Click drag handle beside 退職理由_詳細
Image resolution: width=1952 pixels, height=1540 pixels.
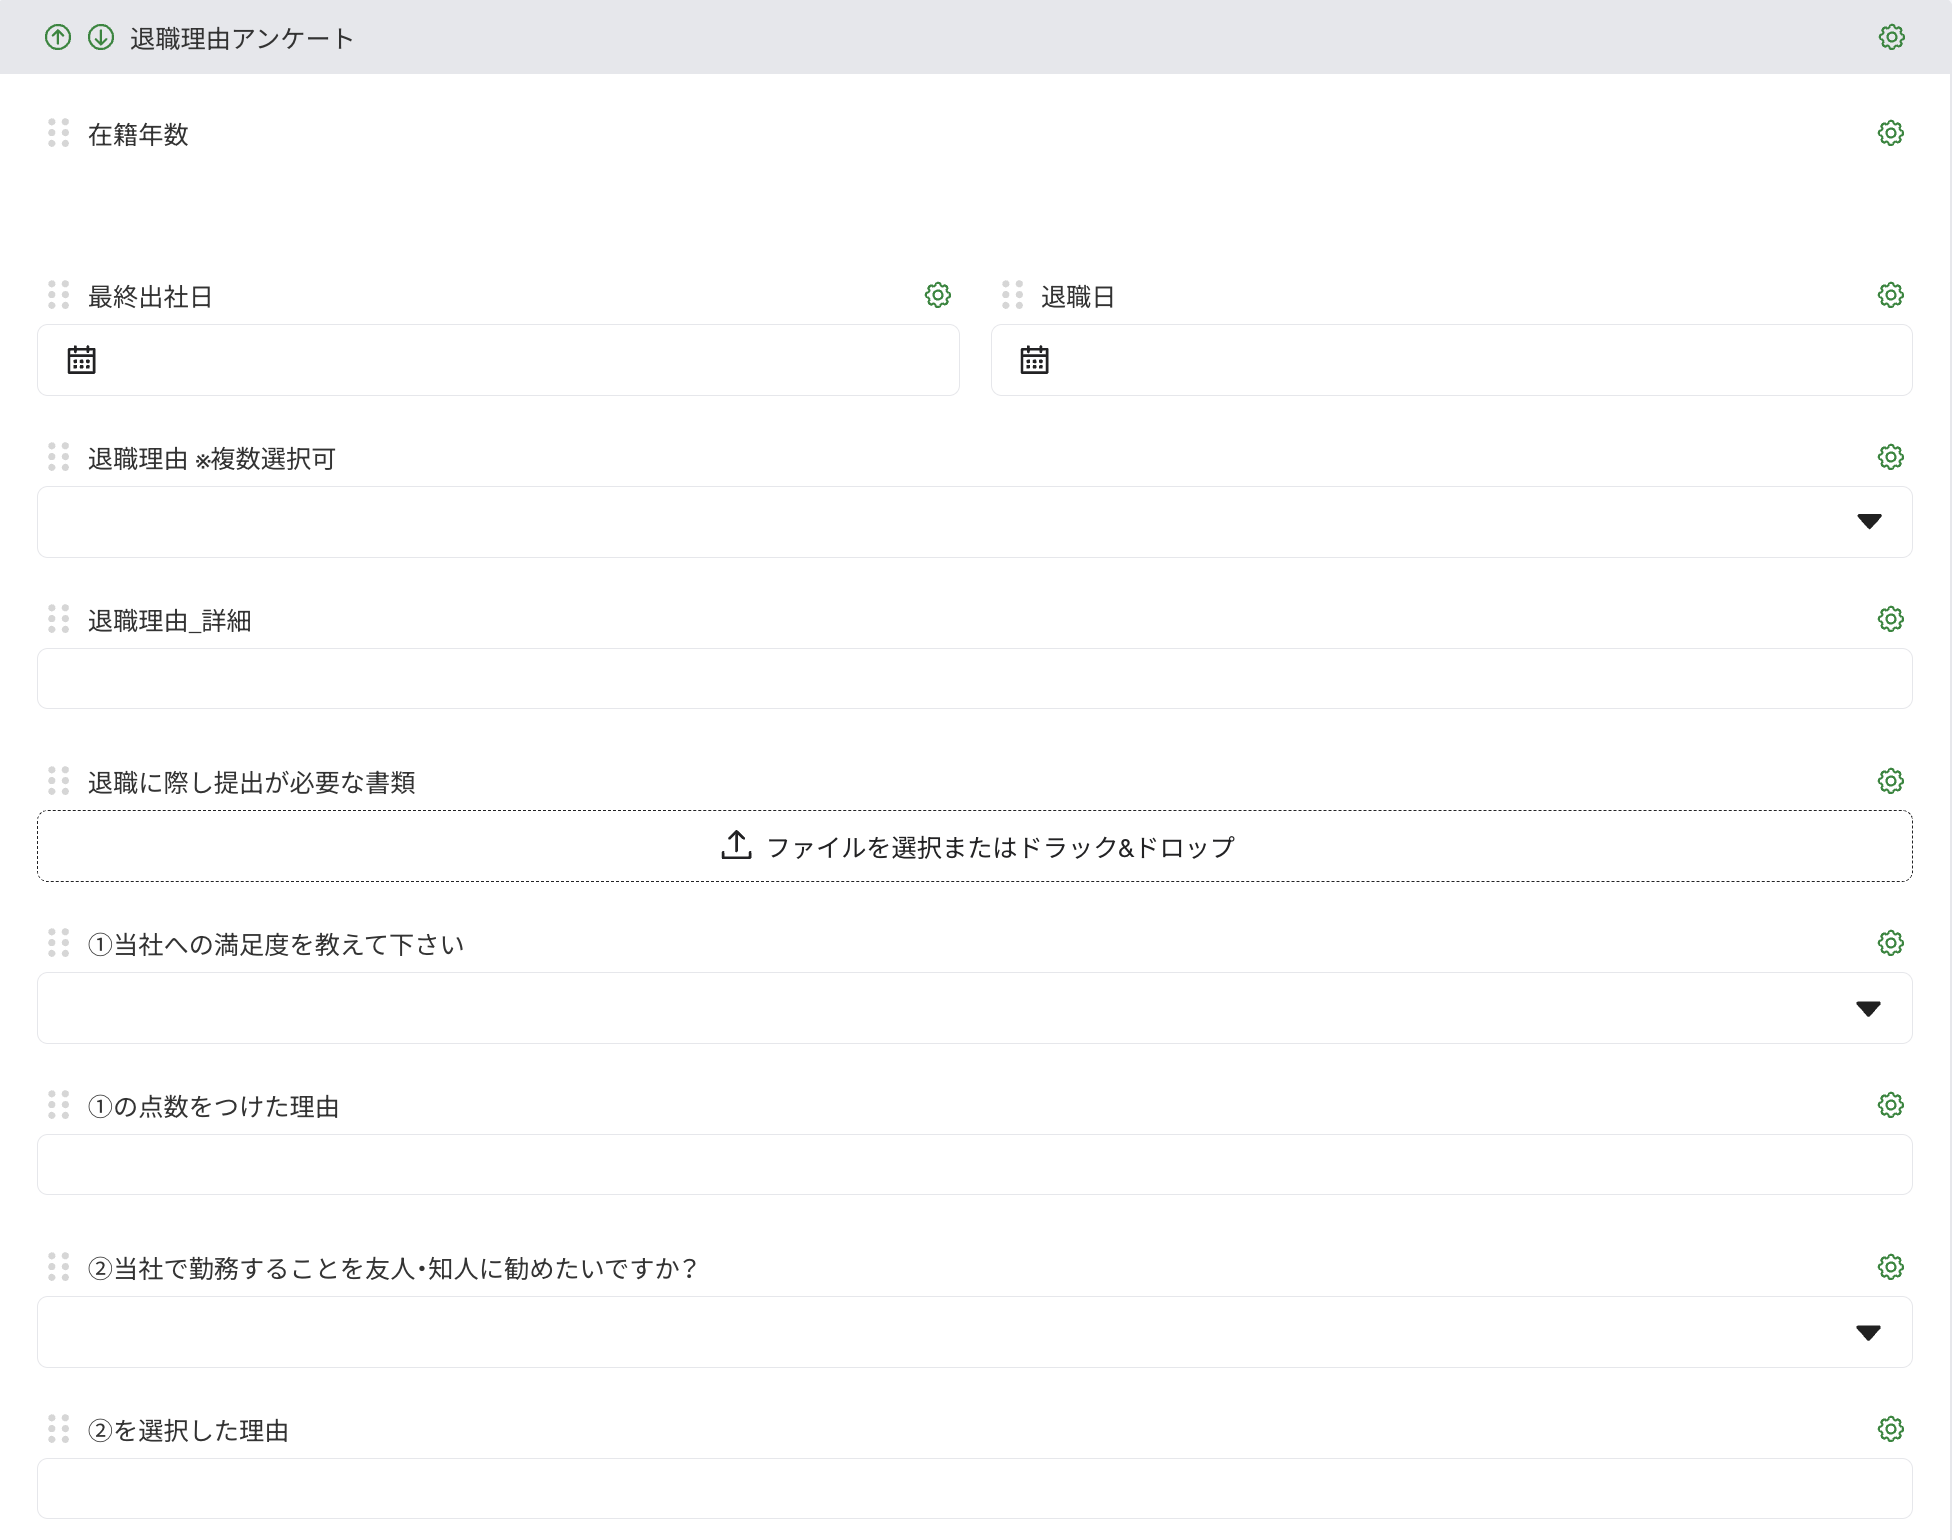tap(58, 619)
